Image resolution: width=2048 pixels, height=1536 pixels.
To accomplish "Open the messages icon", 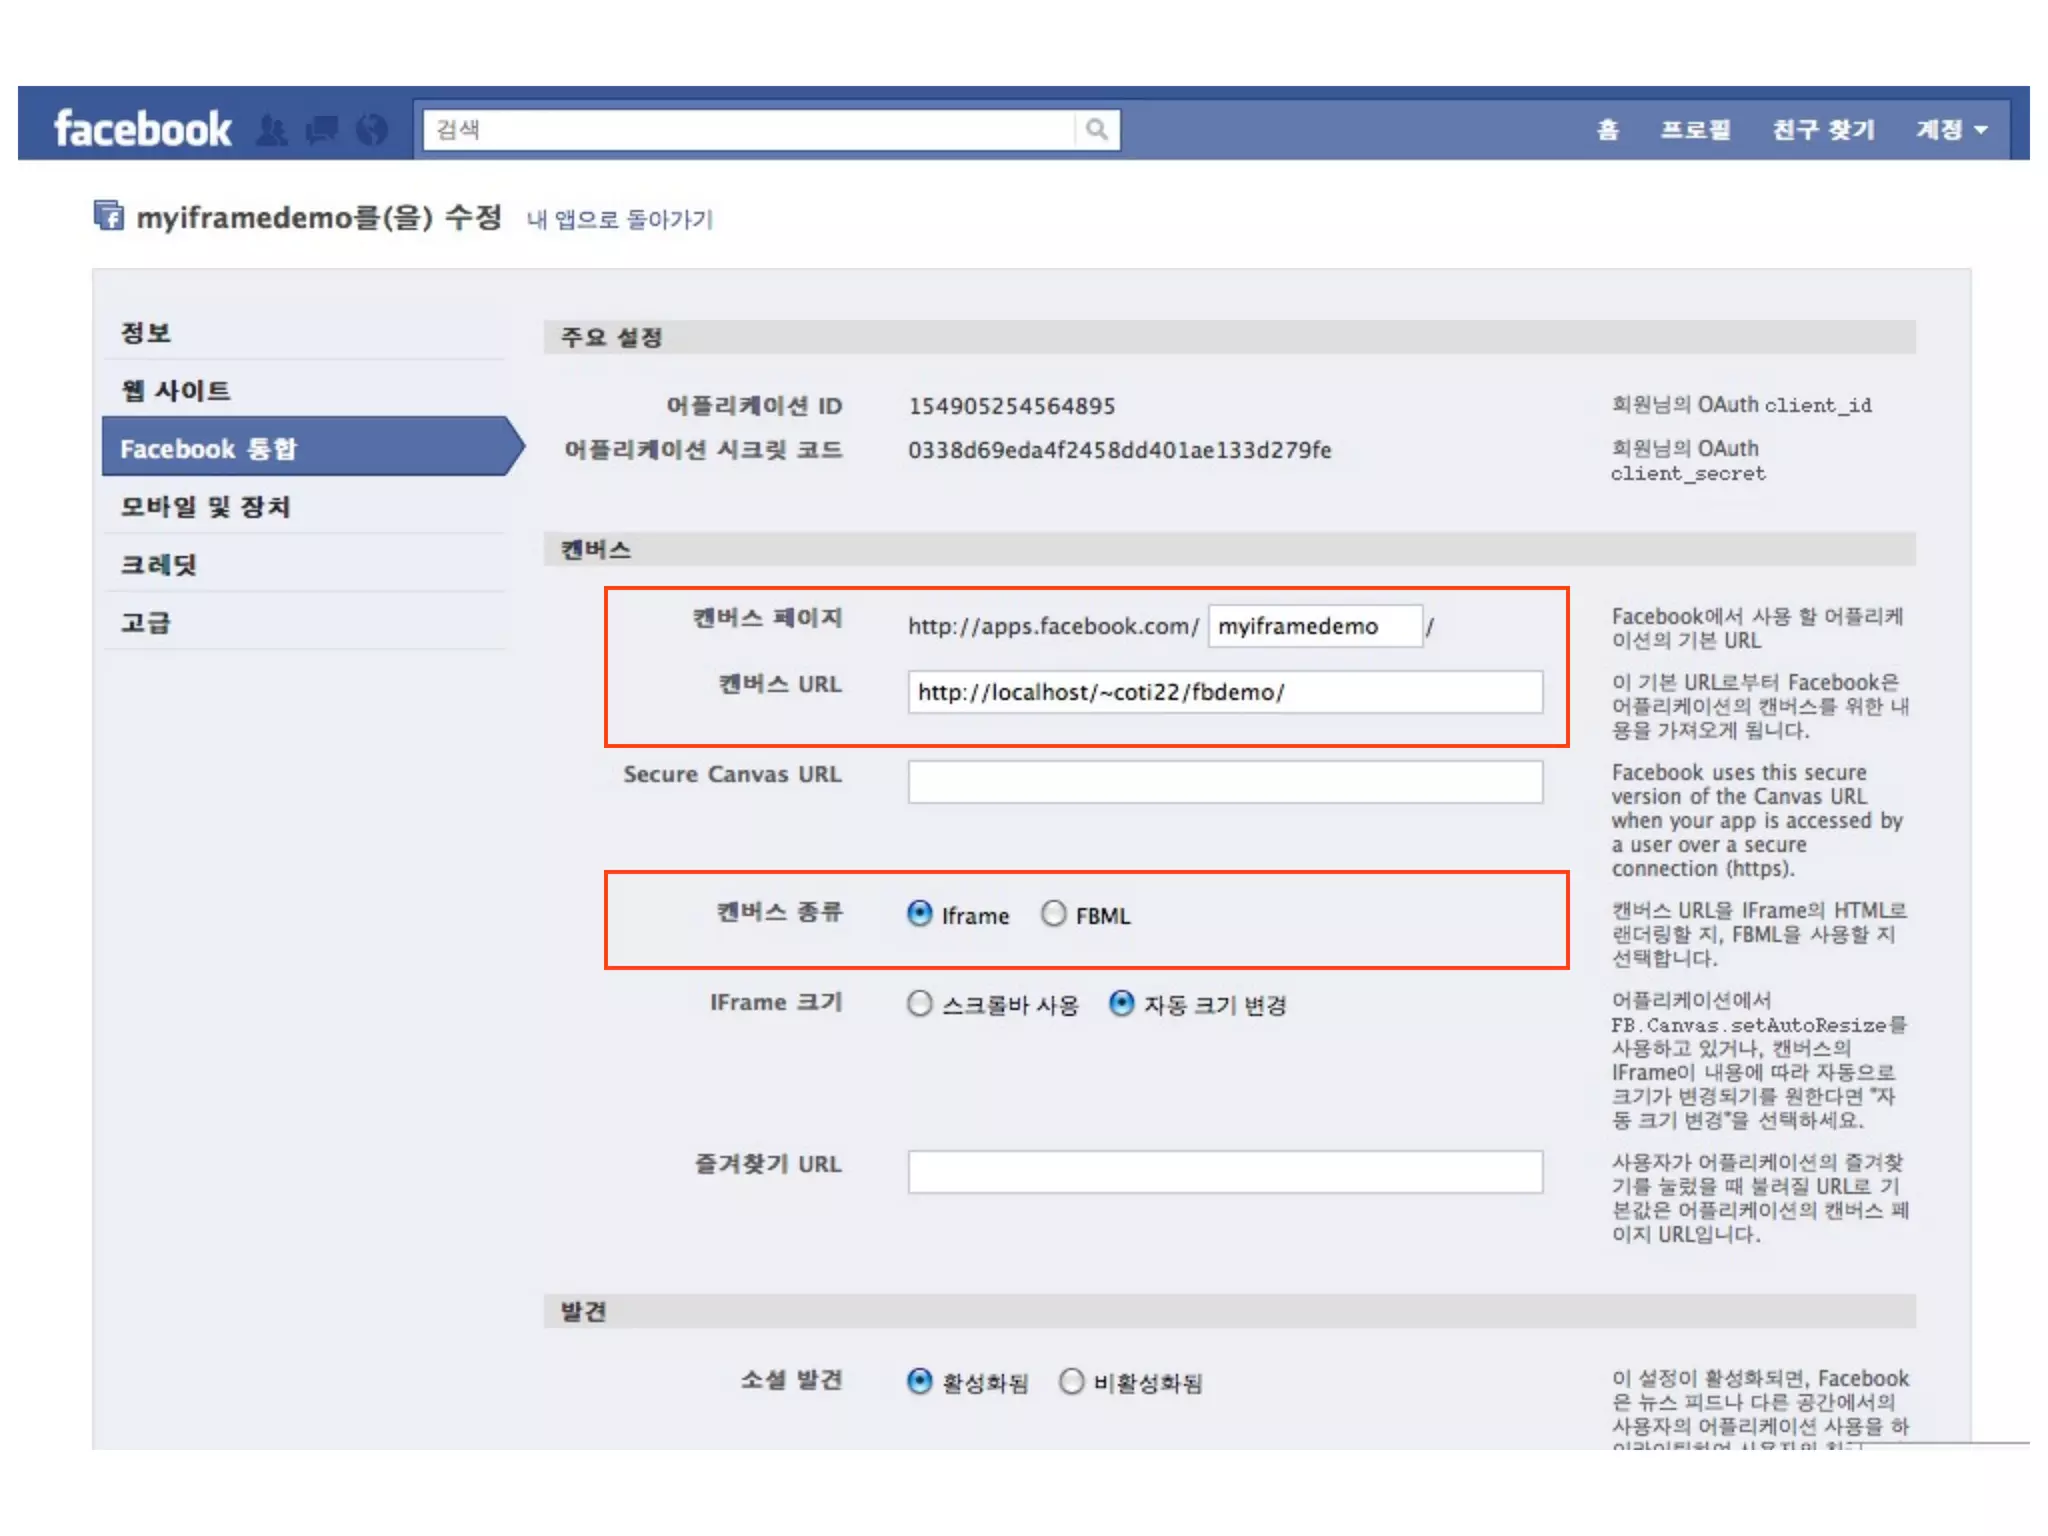I will point(322,130).
